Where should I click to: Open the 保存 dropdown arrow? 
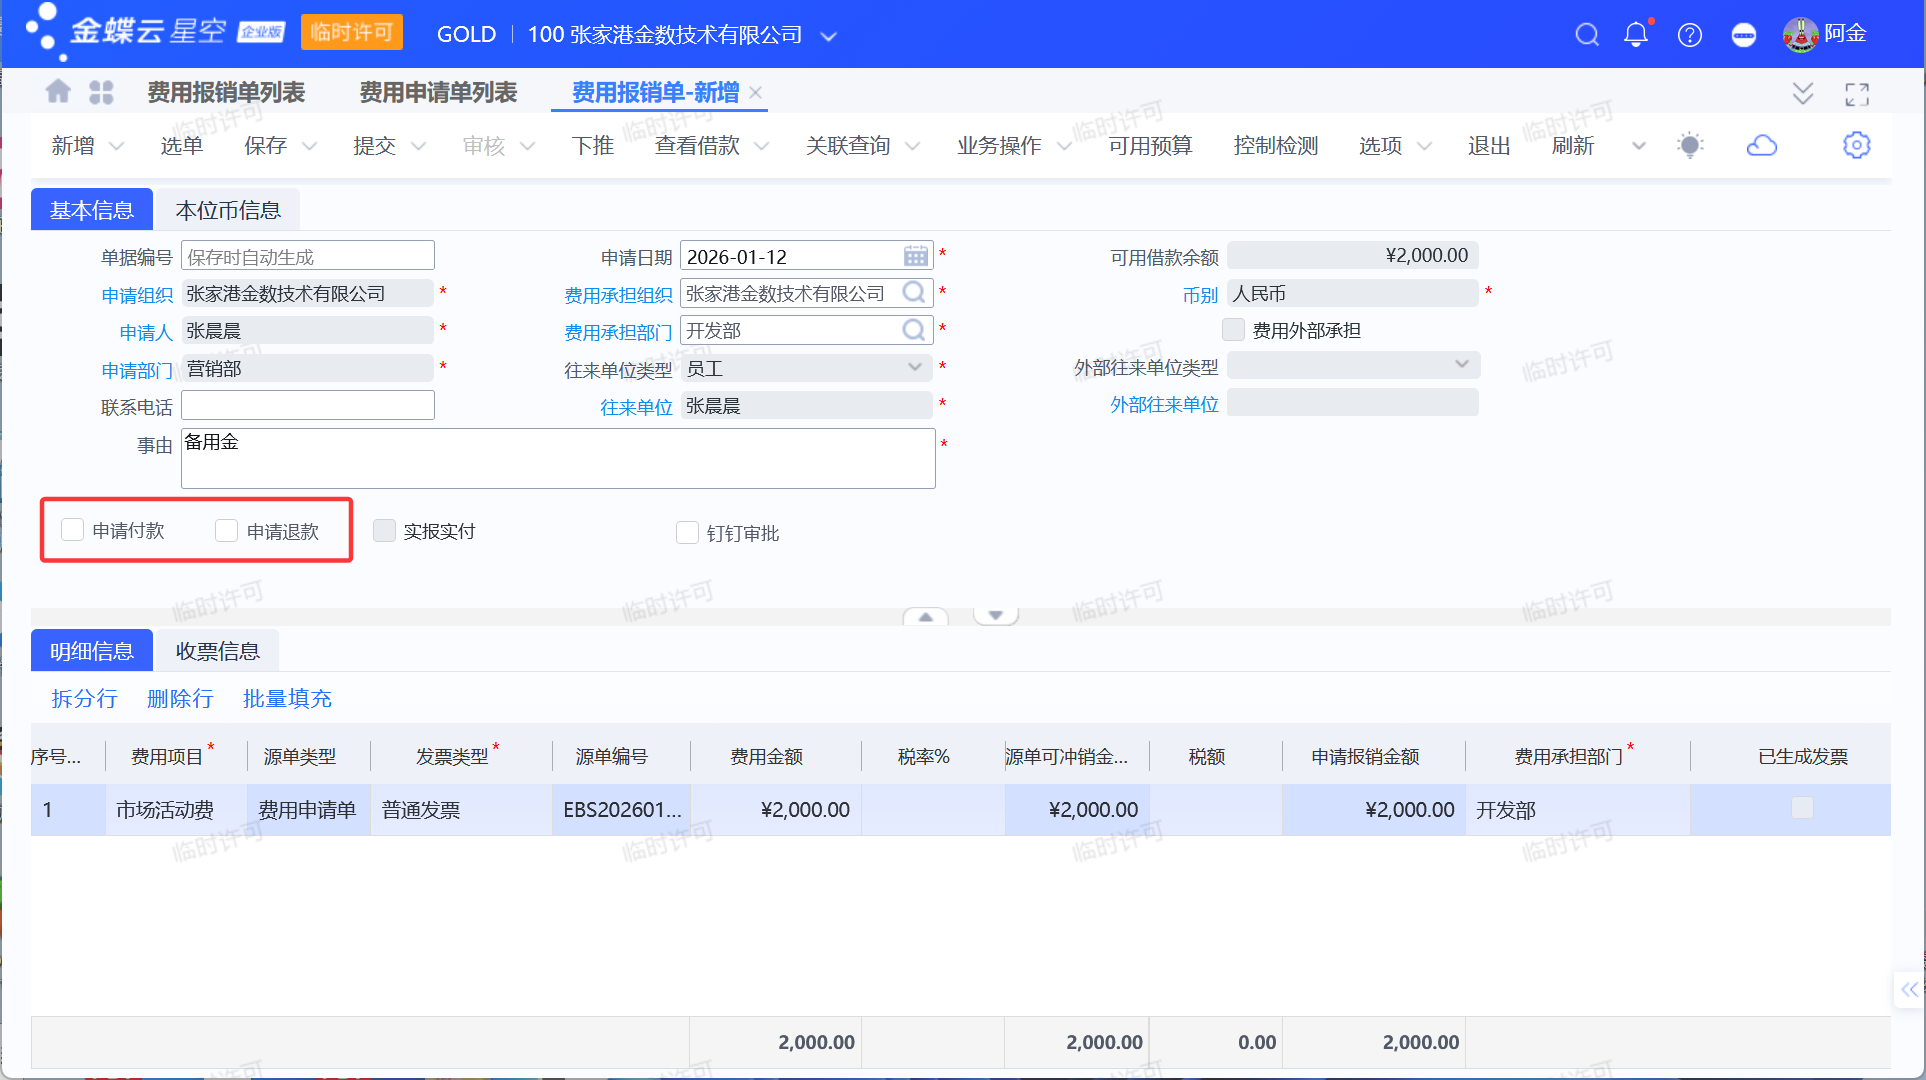(310, 146)
